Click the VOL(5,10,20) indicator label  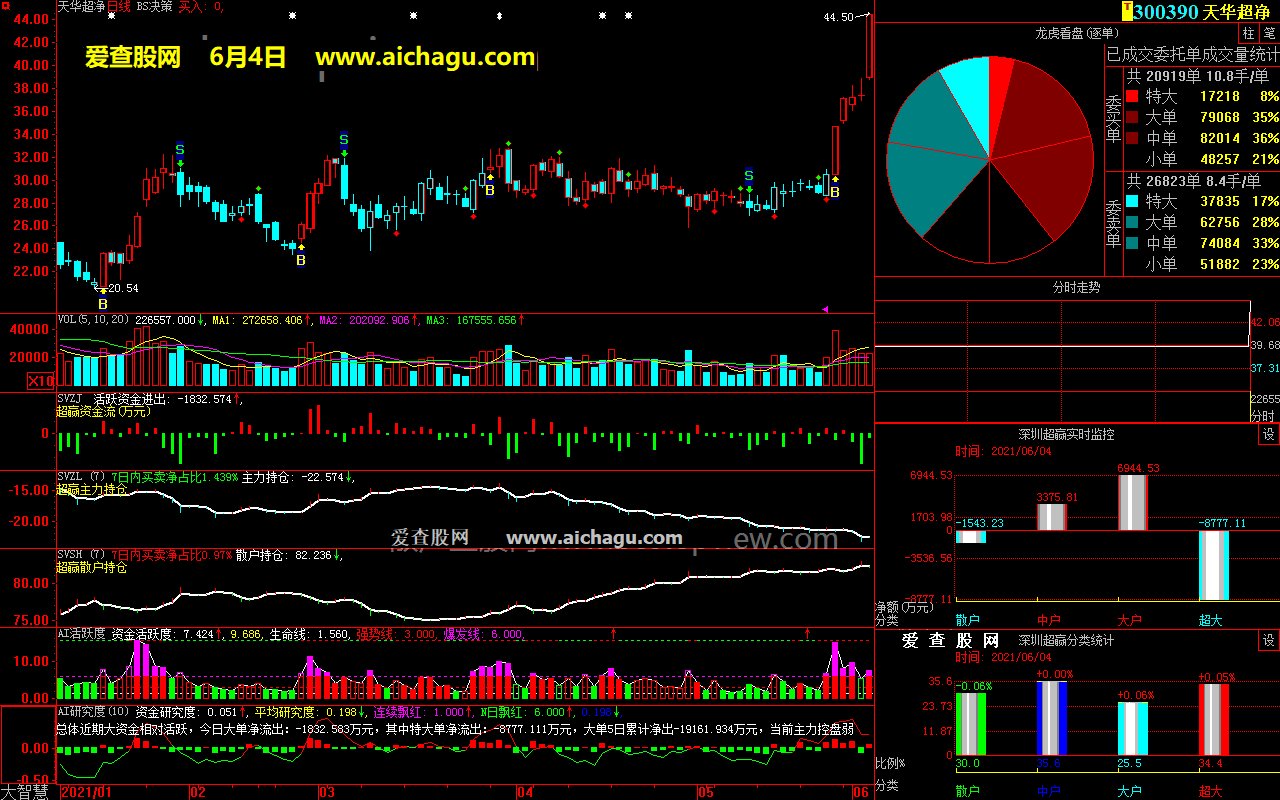[94, 320]
